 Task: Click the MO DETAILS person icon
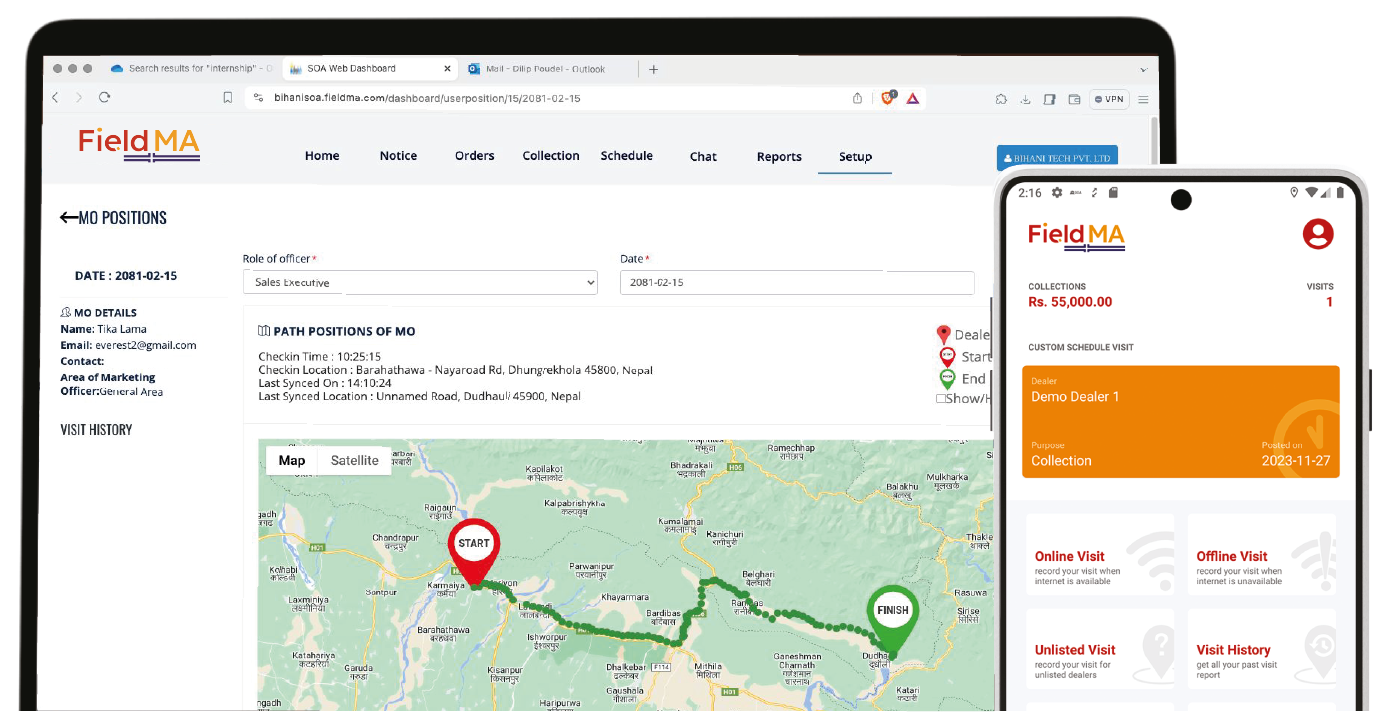coord(66,313)
